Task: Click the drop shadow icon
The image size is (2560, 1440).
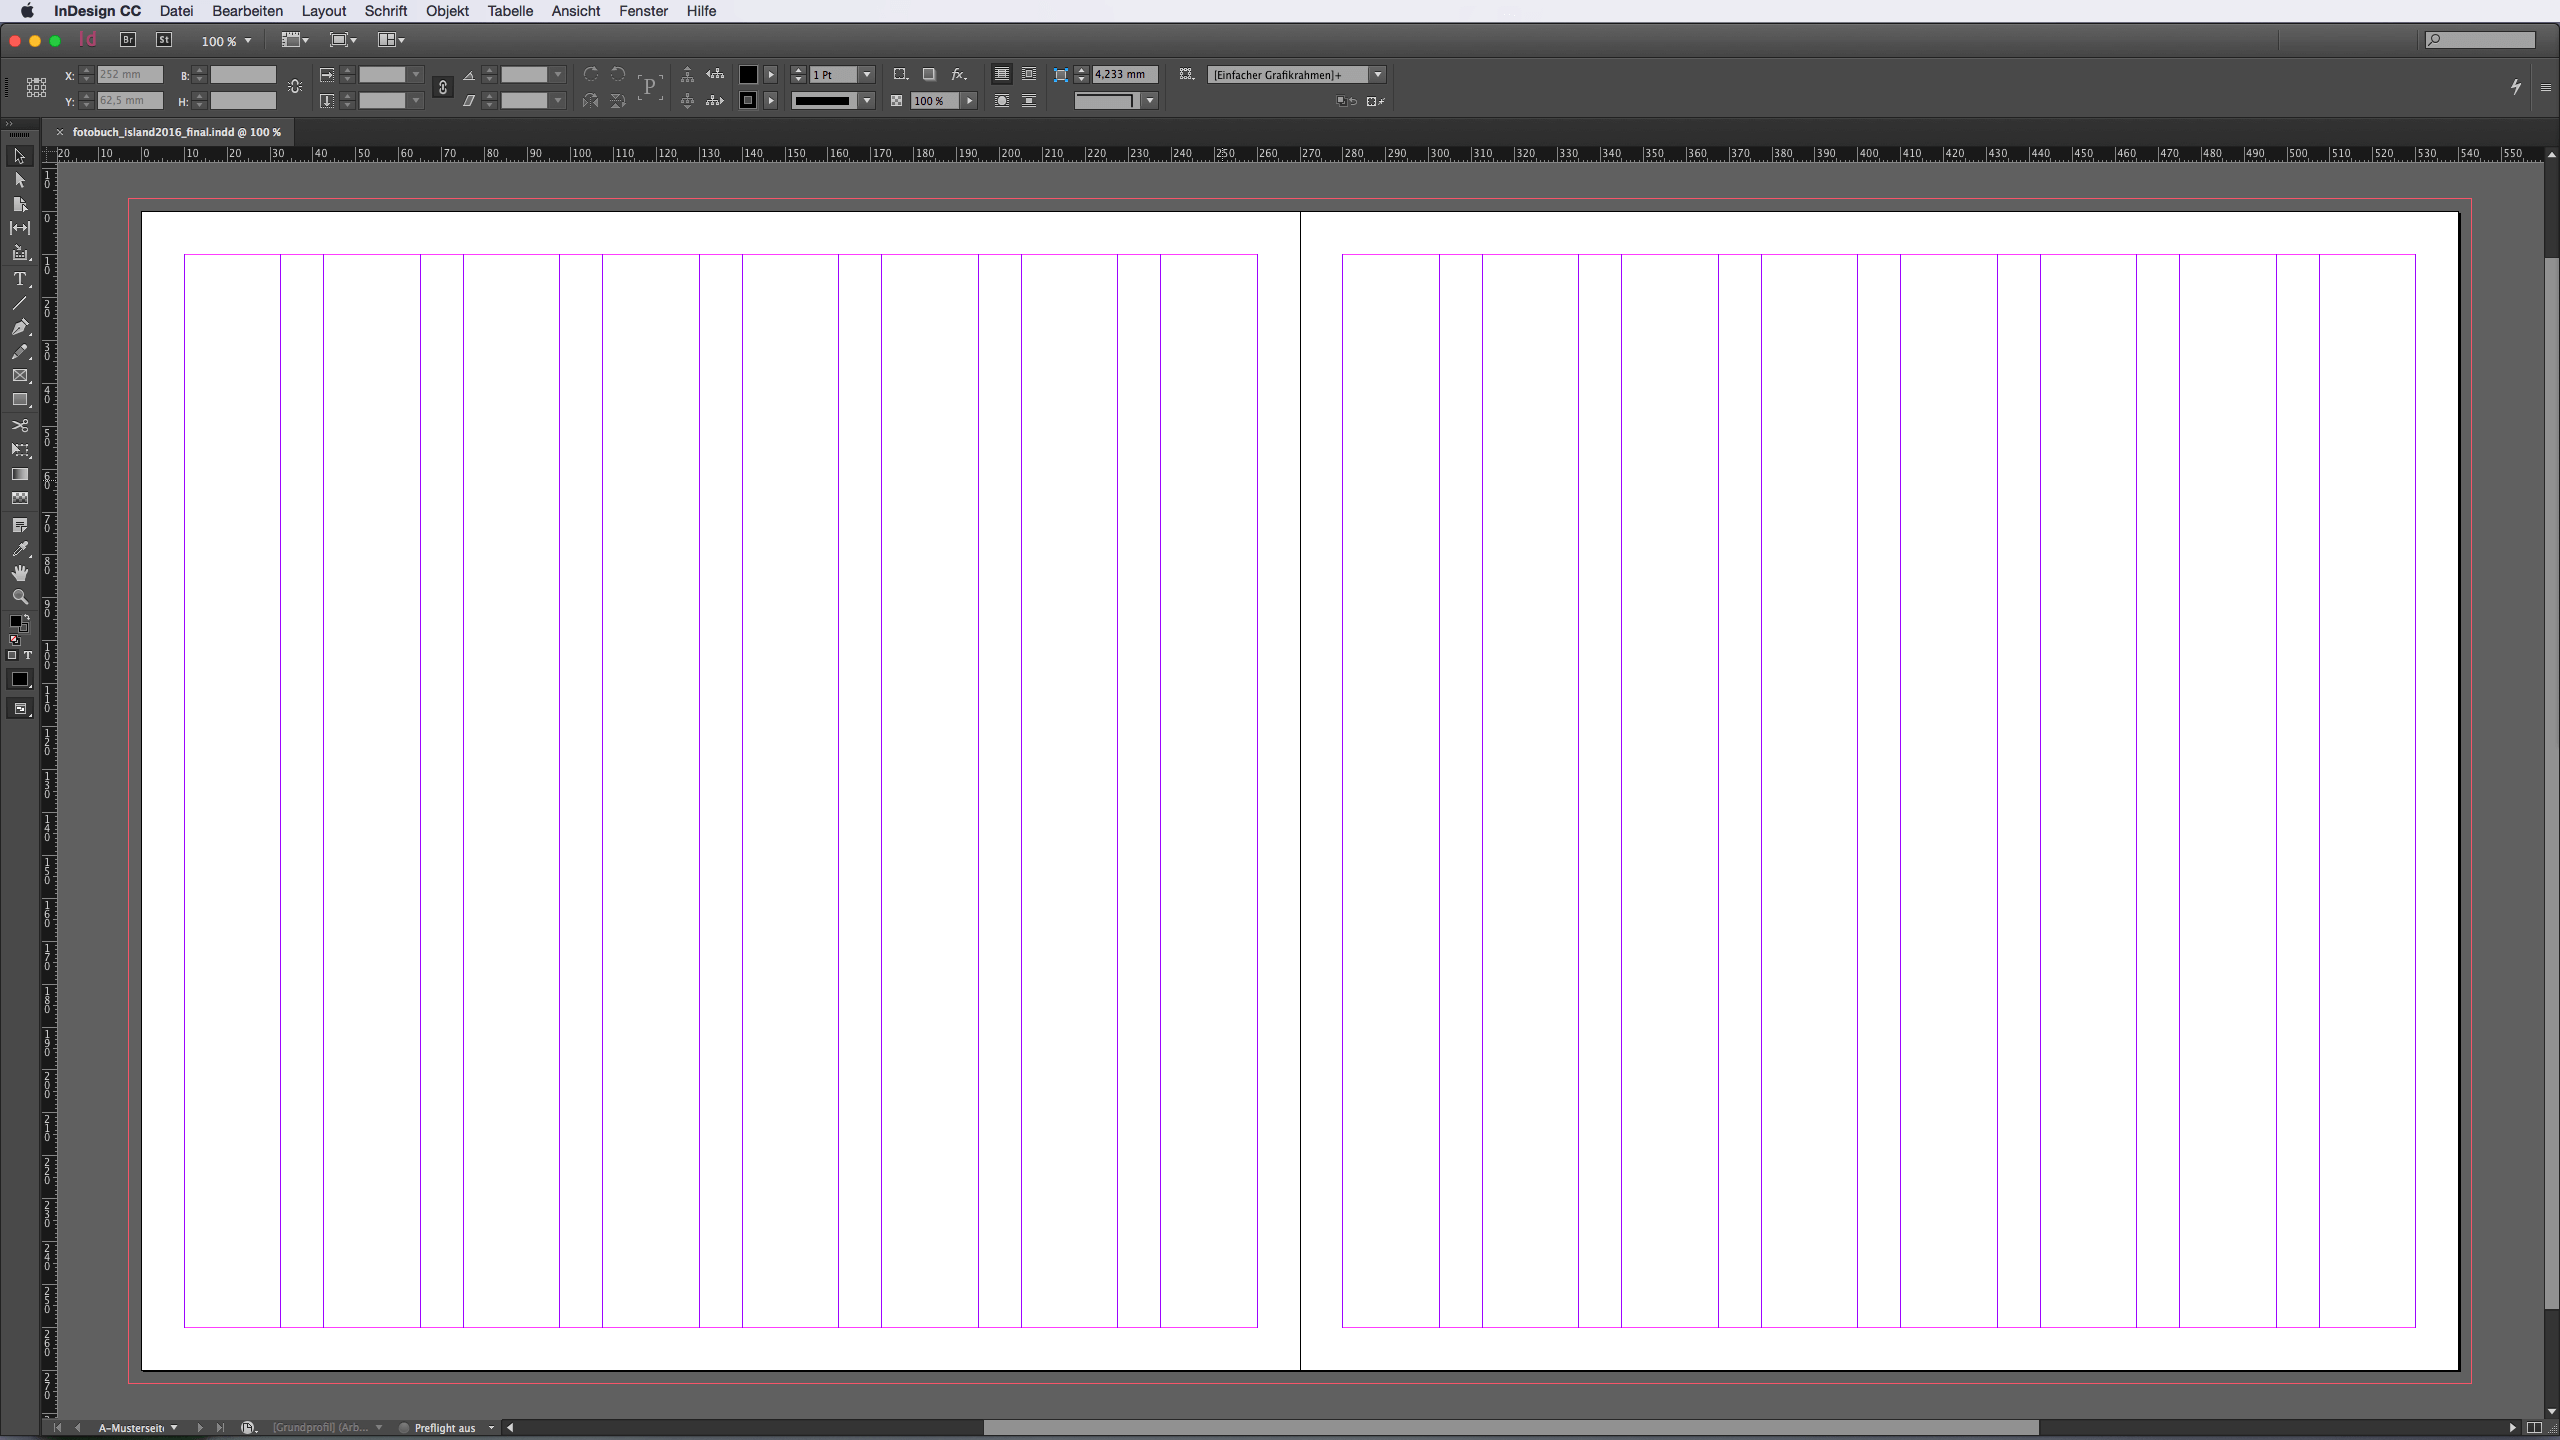Action: (929, 74)
